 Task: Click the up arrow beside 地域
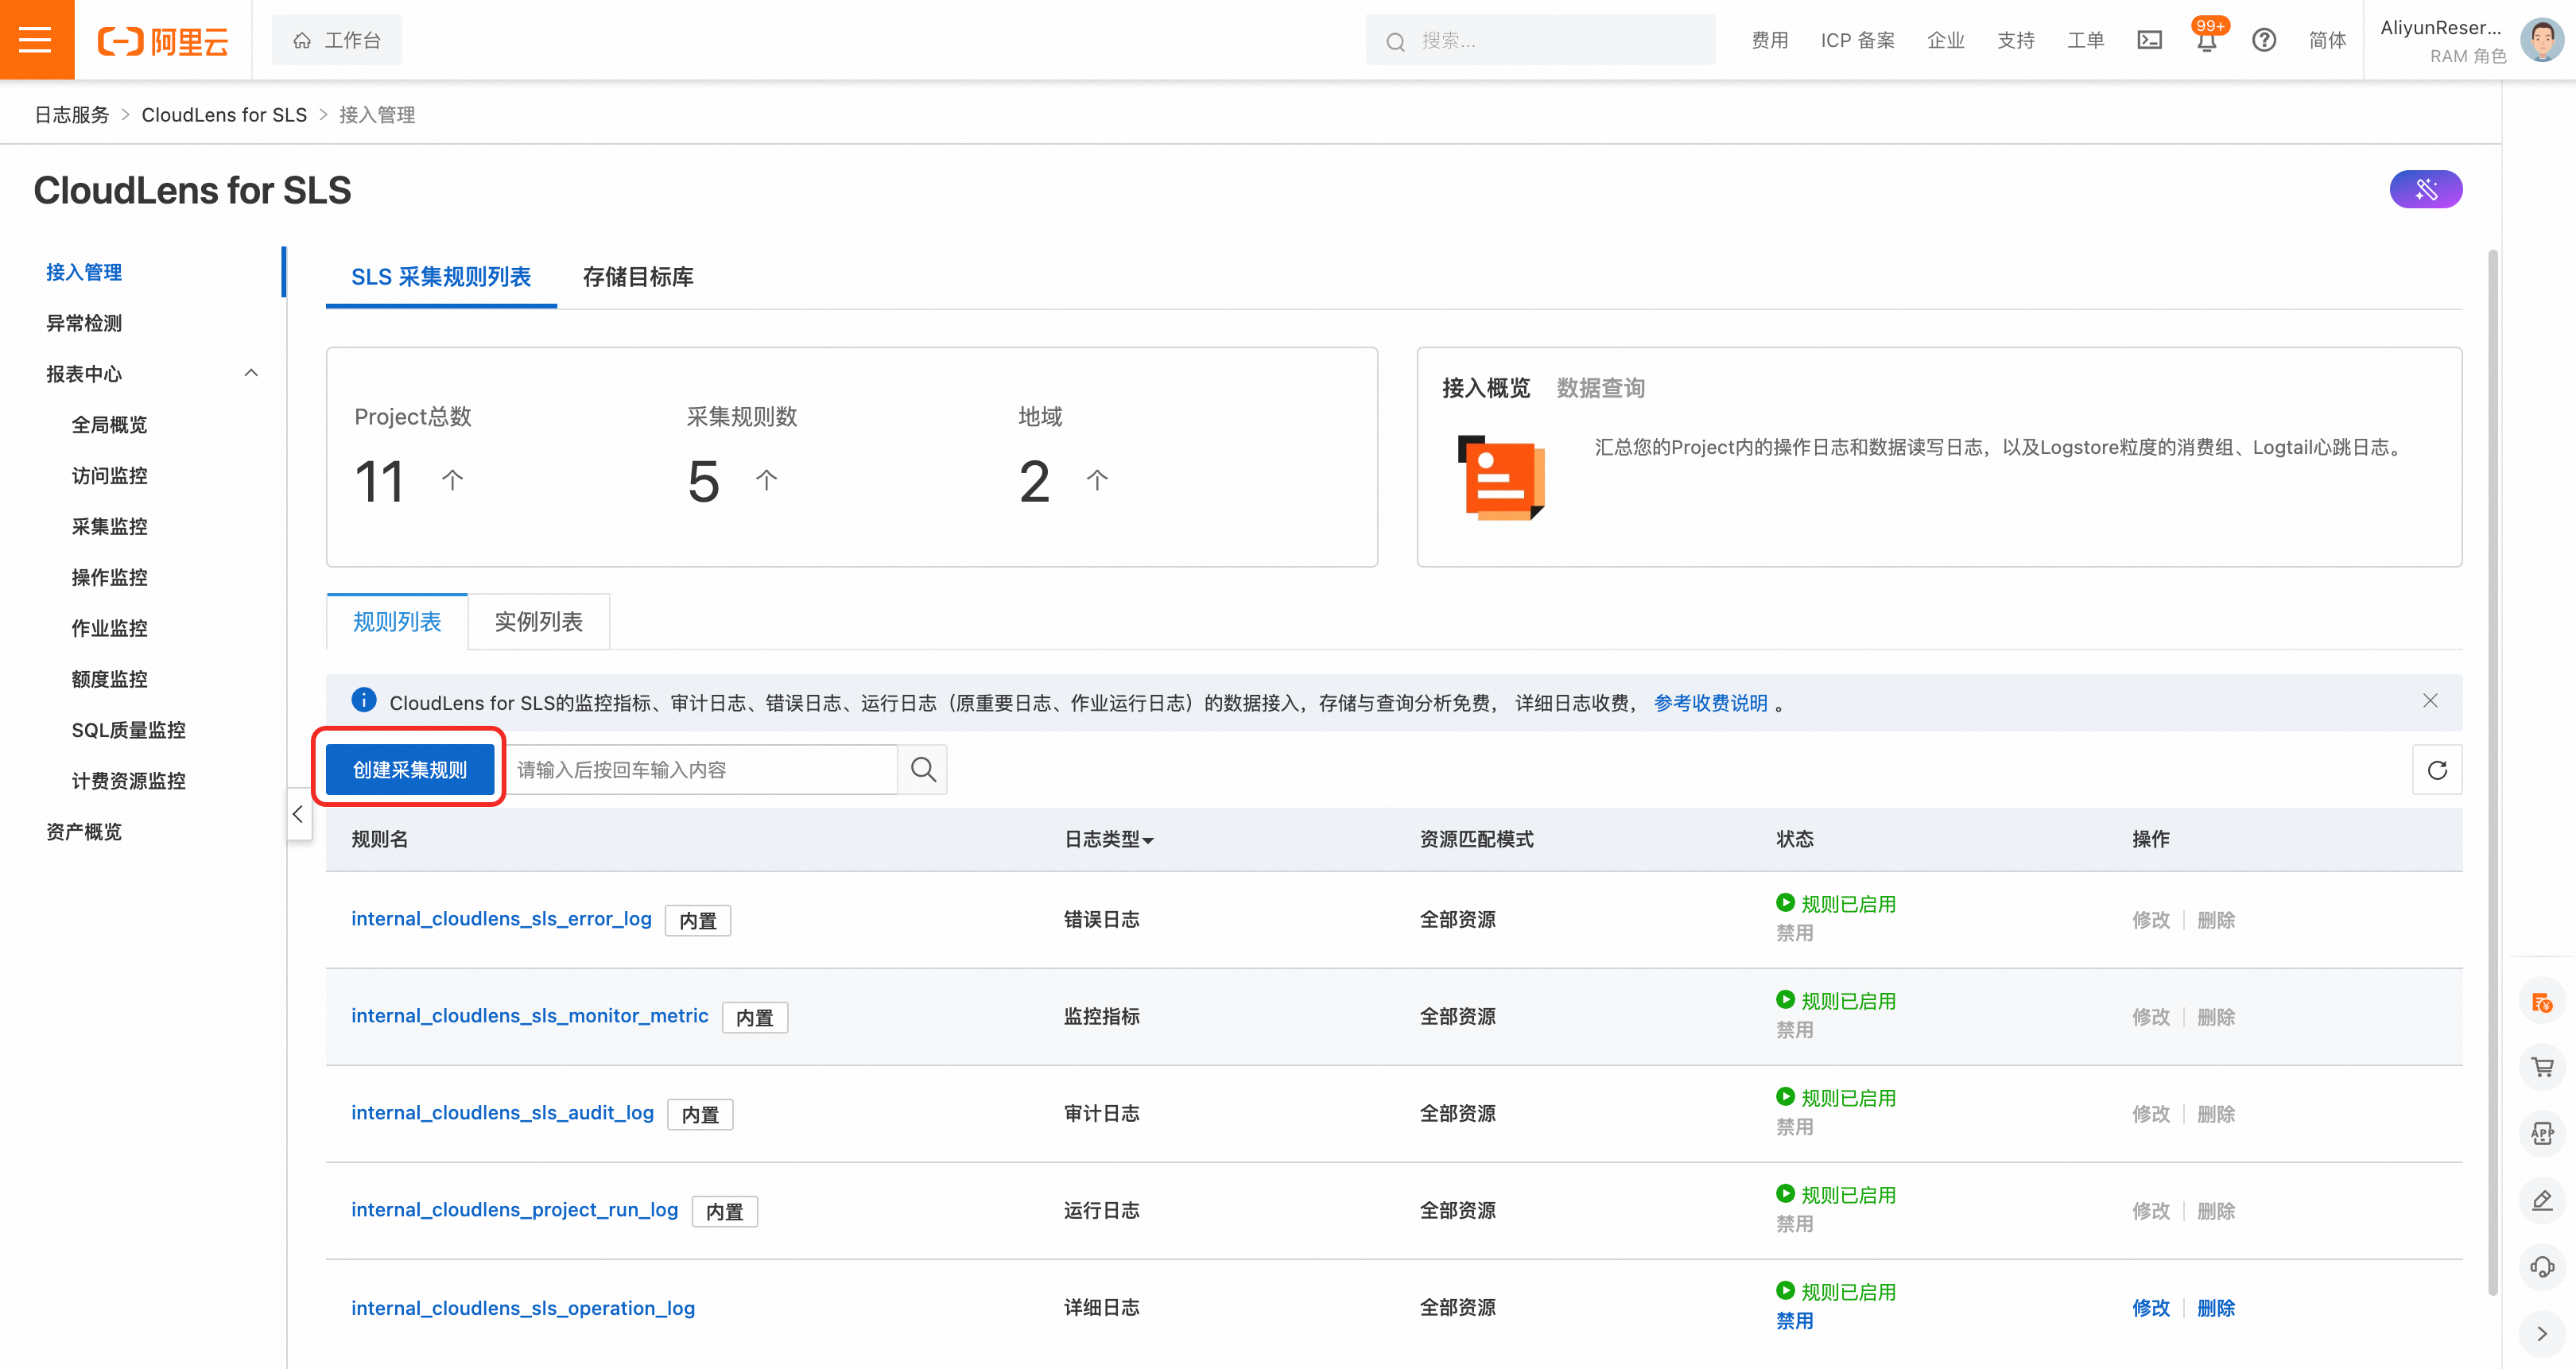click(1097, 480)
